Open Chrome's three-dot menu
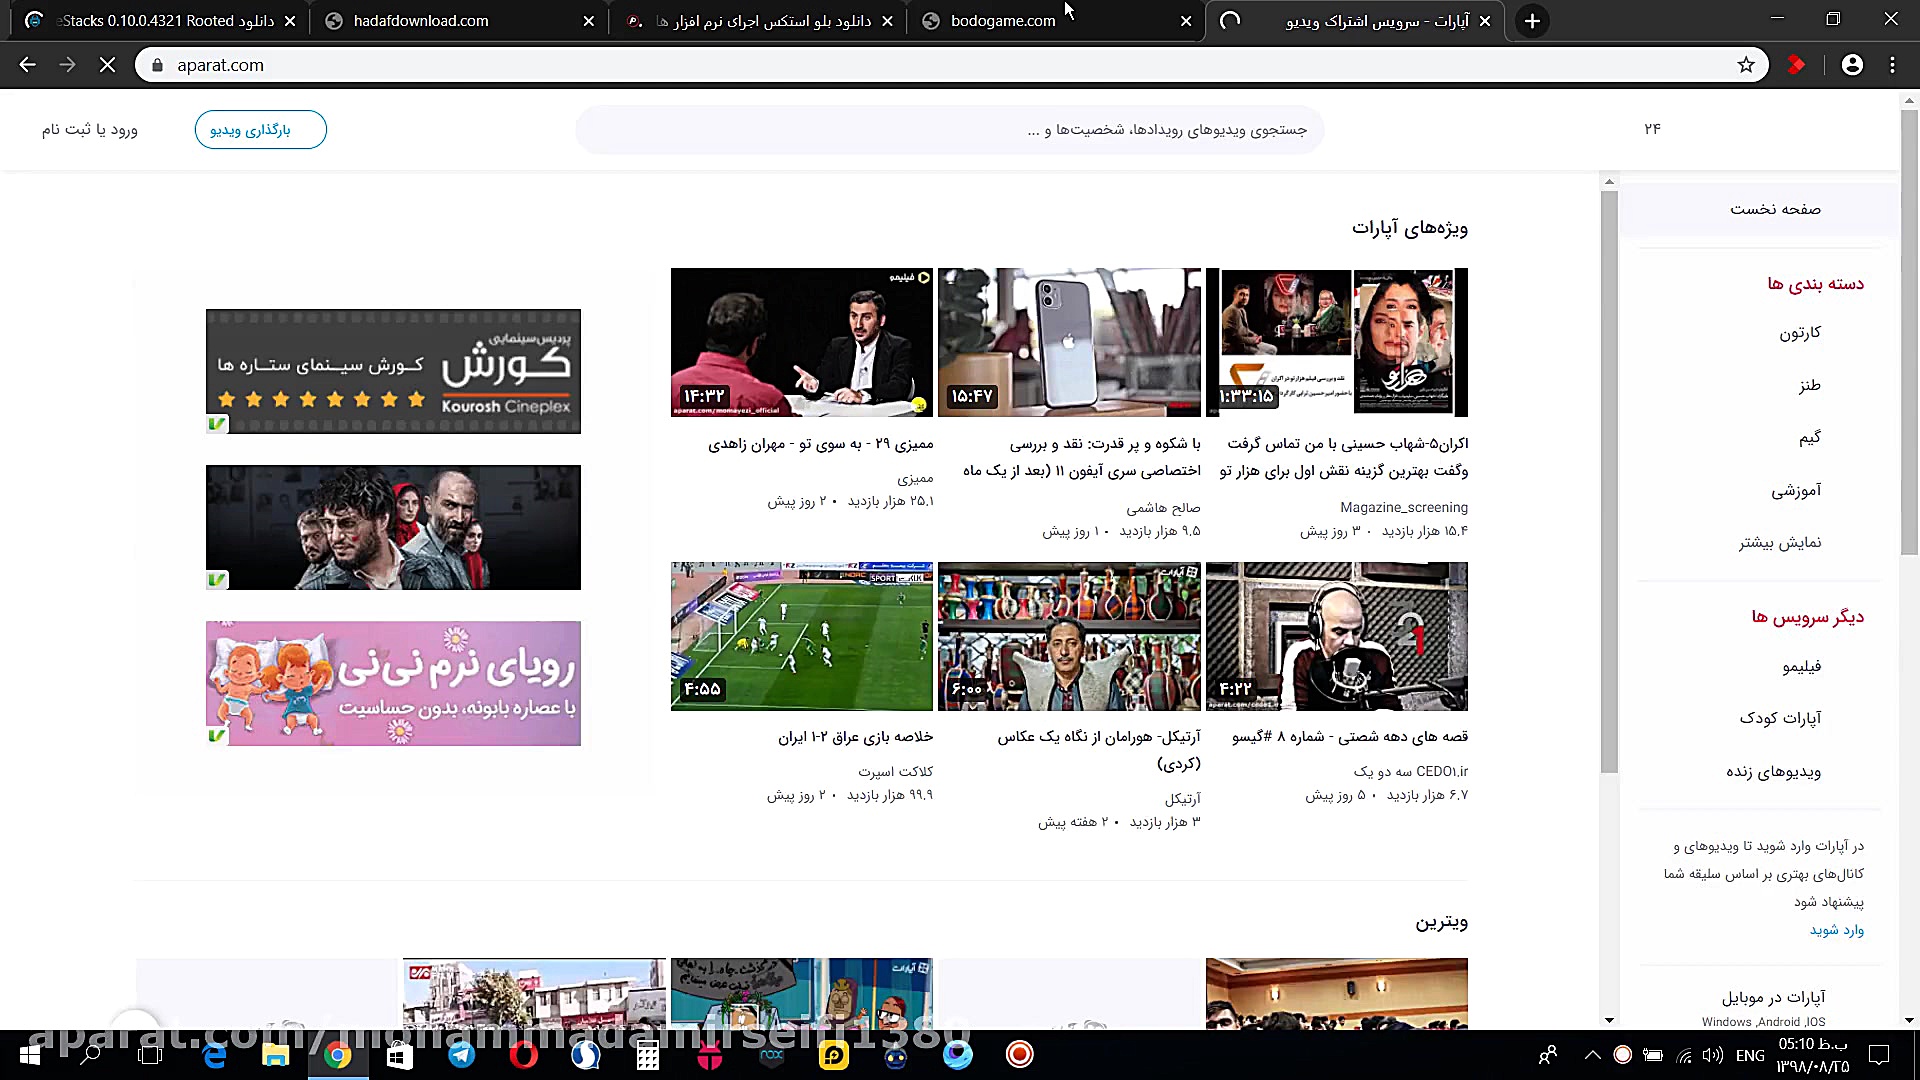This screenshot has width=1920, height=1080. click(1892, 64)
